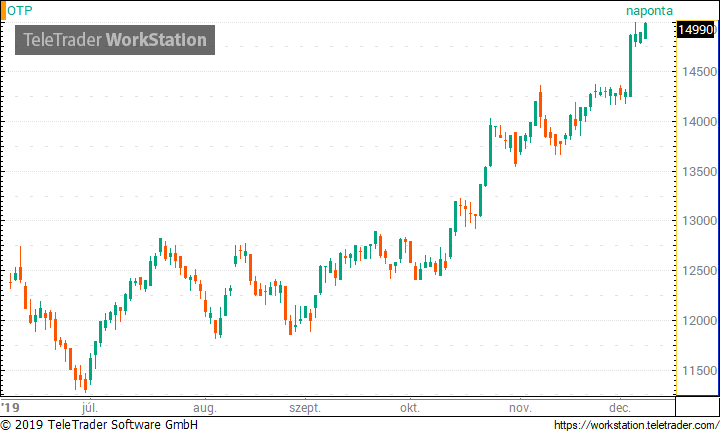Click the 11500 price axis label
Viewport: 720px width, 434px height.
[x=699, y=371]
